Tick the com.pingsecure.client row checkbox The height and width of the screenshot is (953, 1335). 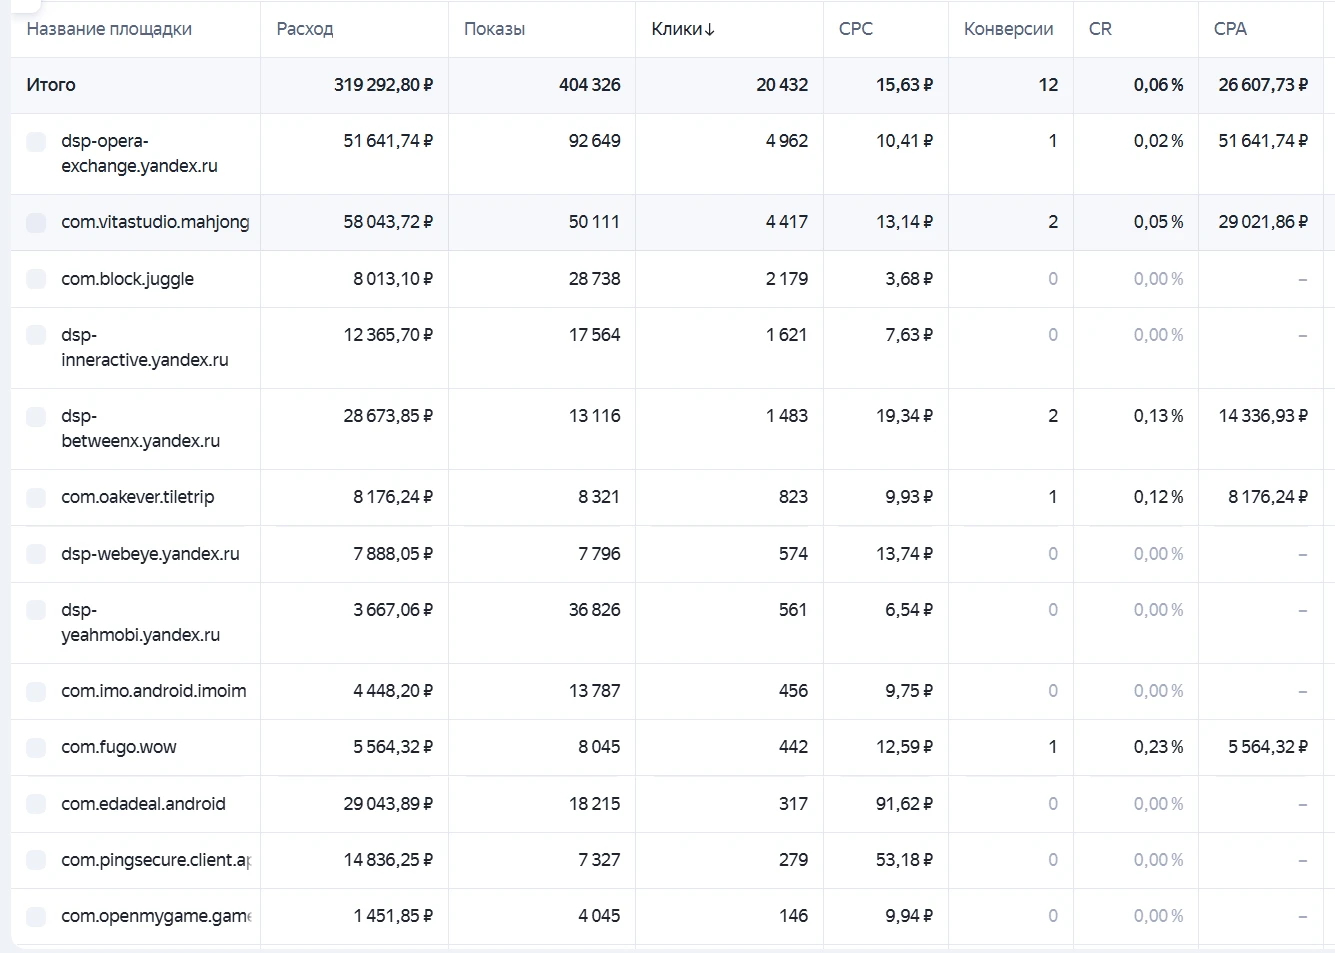coord(36,860)
